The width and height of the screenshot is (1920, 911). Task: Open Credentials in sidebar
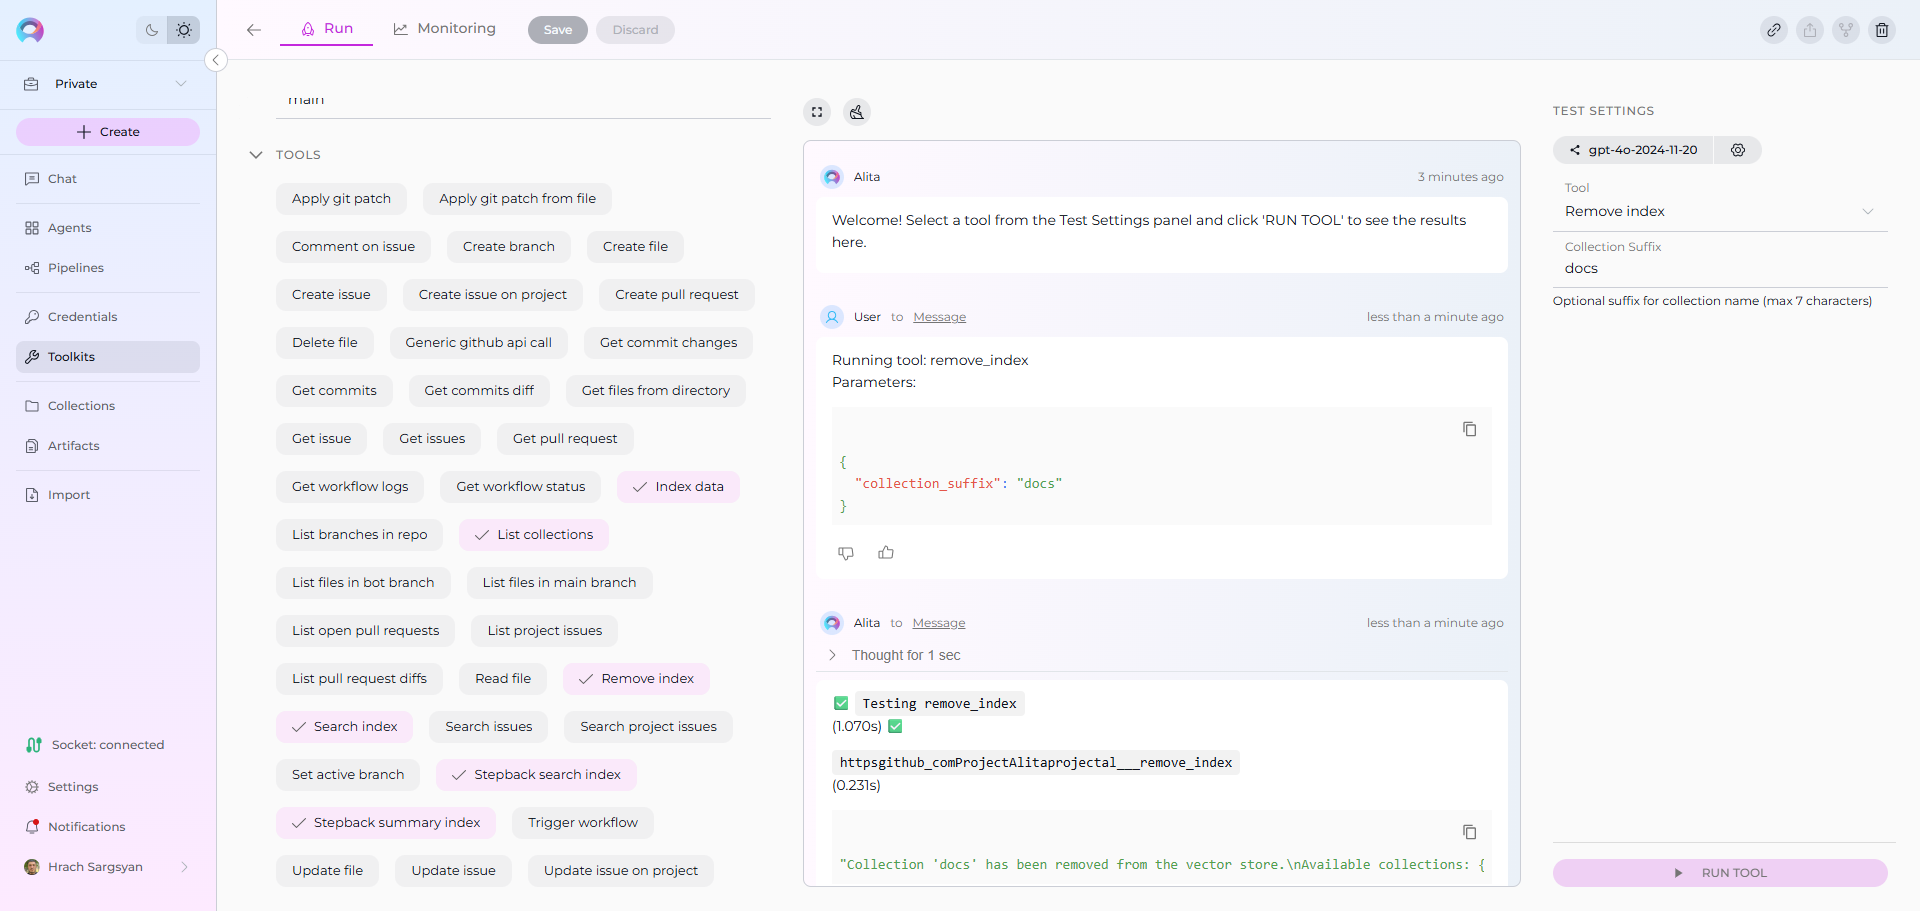point(108,317)
